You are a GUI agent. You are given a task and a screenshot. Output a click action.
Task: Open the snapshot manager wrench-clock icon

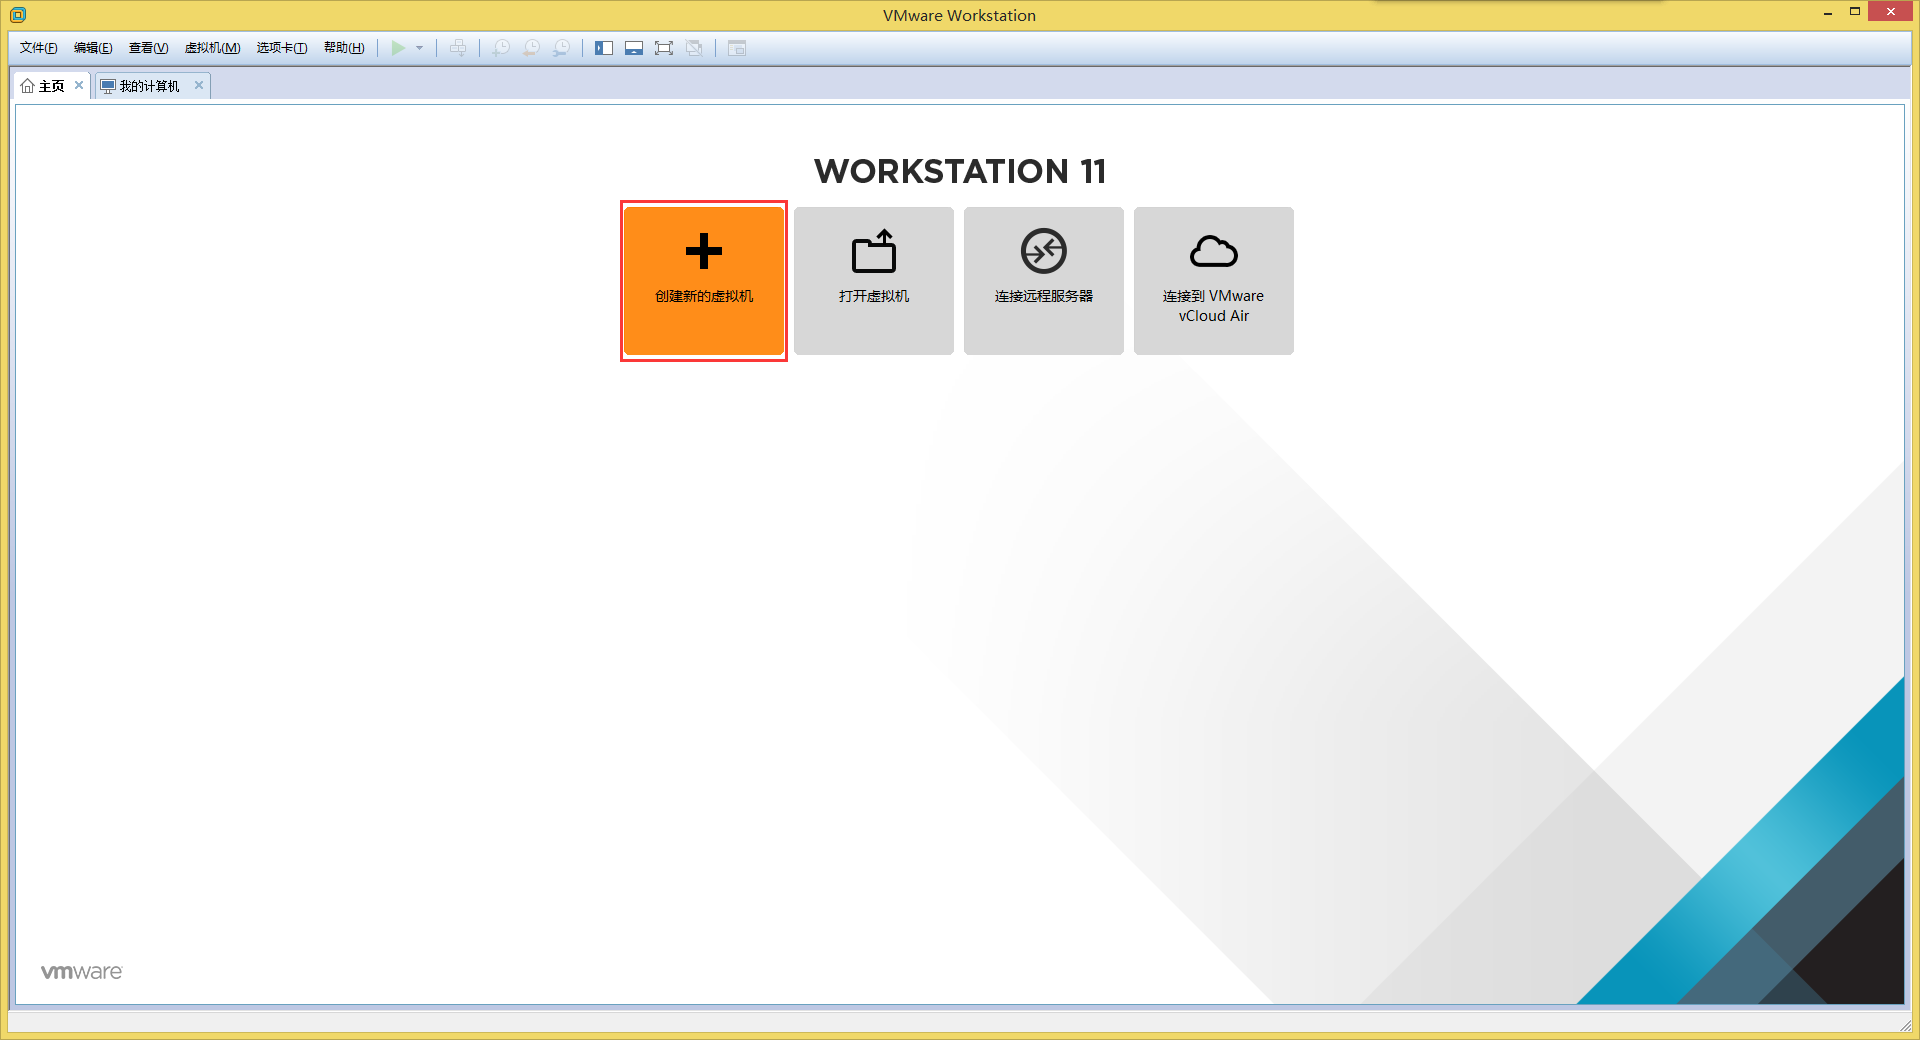pyautogui.click(x=561, y=48)
